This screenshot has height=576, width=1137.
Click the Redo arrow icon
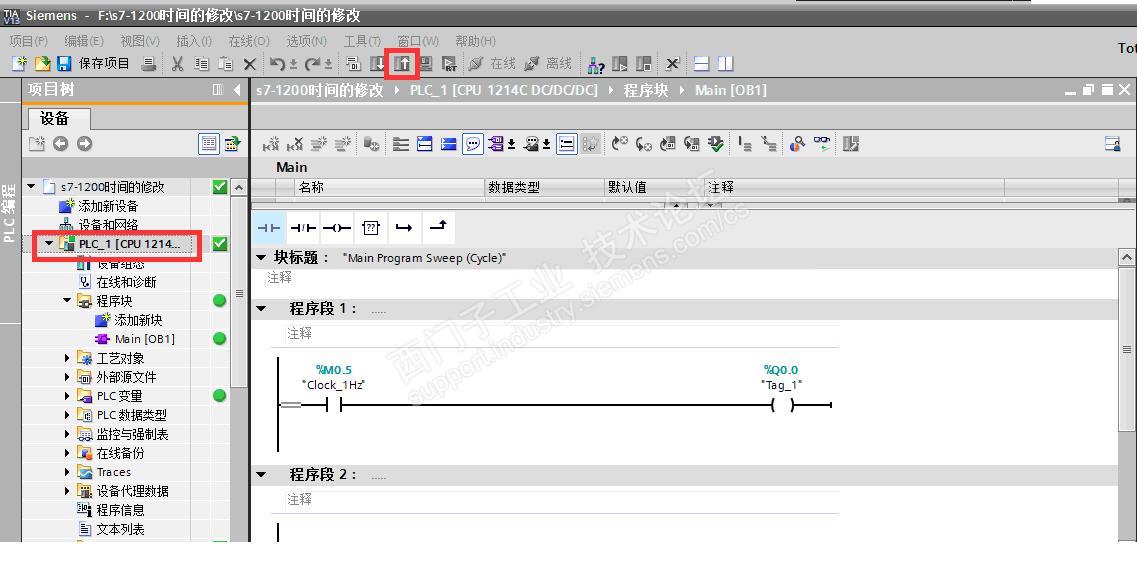pos(313,64)
